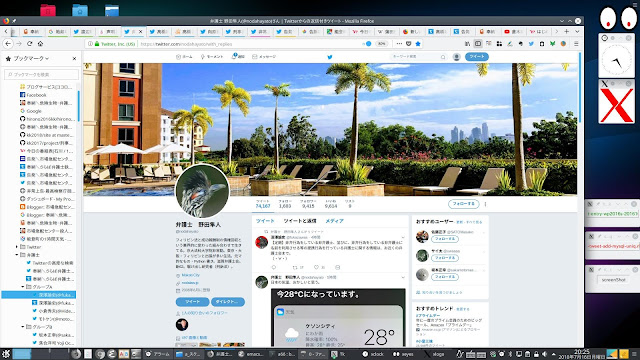Open Twitter モーメント (Moments)
Viewport: 640px width, 360px height.
tap(212, 57)
